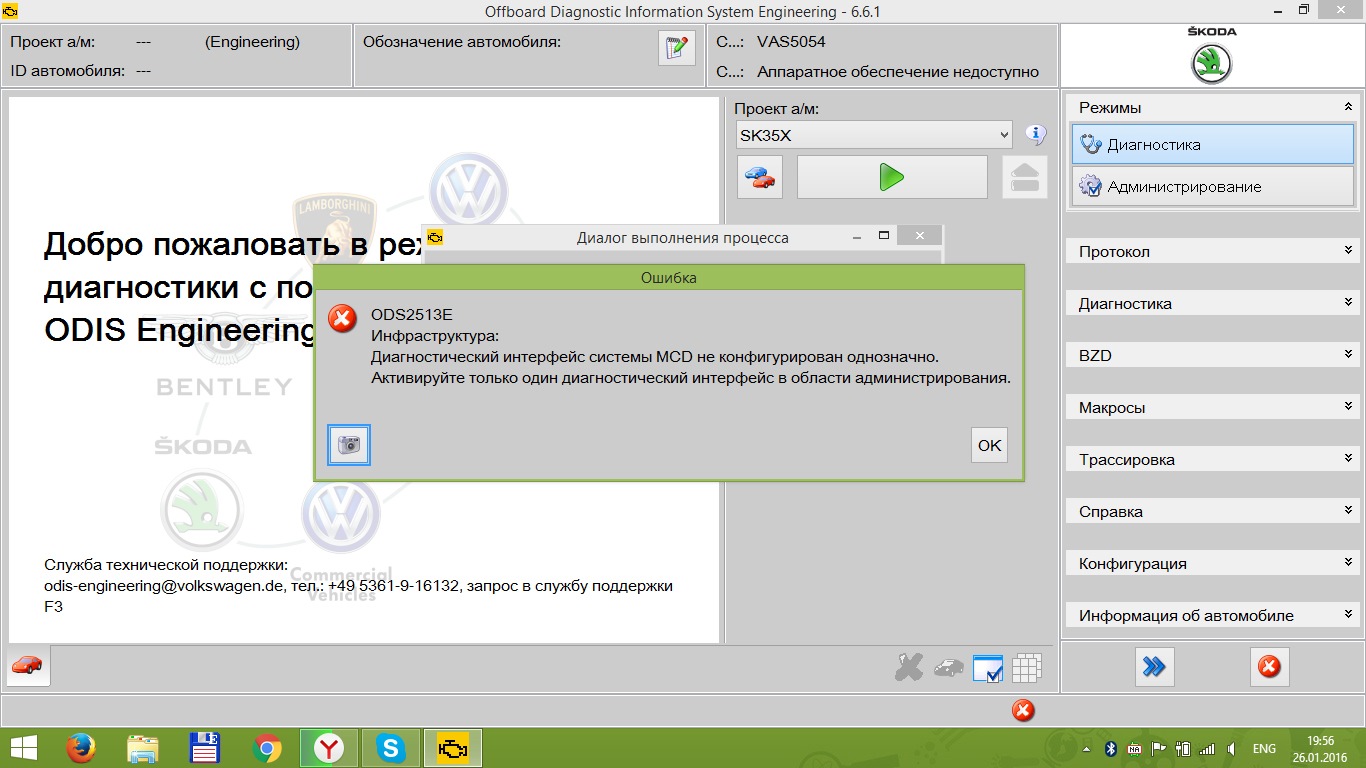Click the Action Center flag tray icon

(1159, 748)
